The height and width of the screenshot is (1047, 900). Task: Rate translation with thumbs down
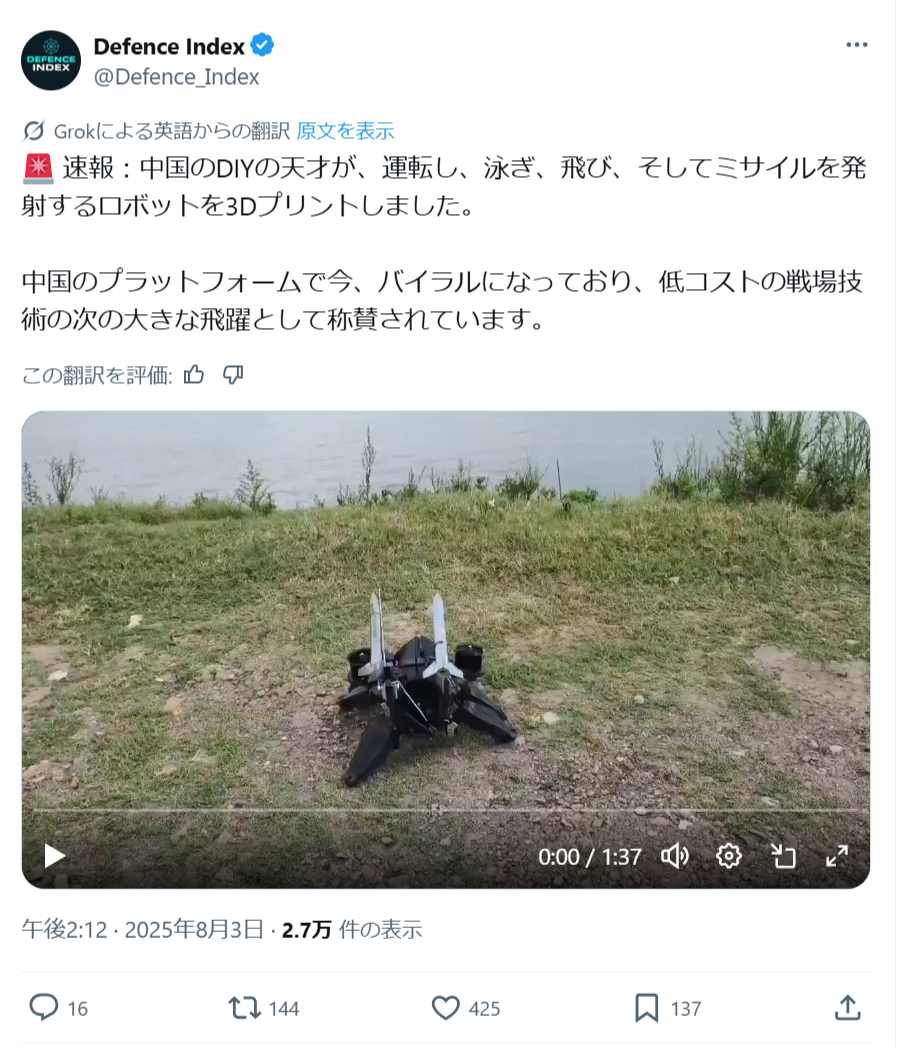coord(233,375)
